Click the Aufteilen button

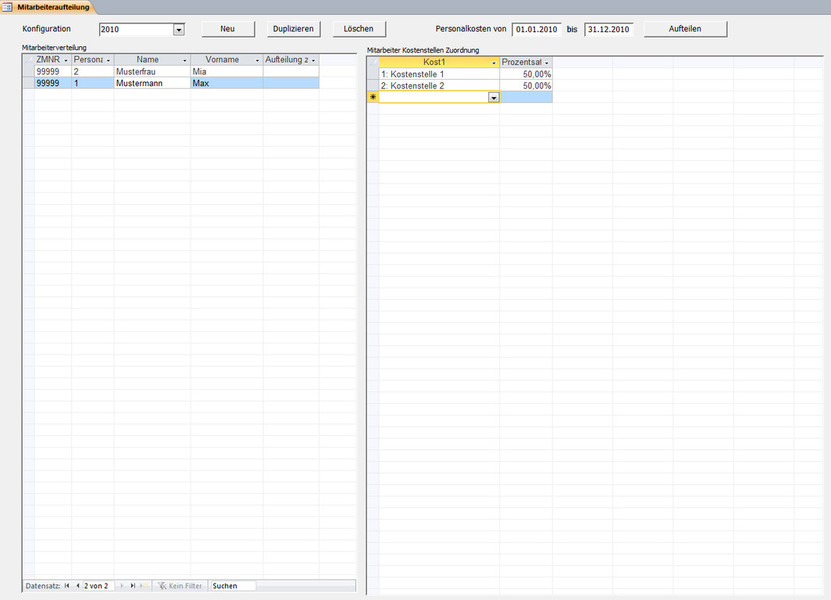tap(685, 29)
